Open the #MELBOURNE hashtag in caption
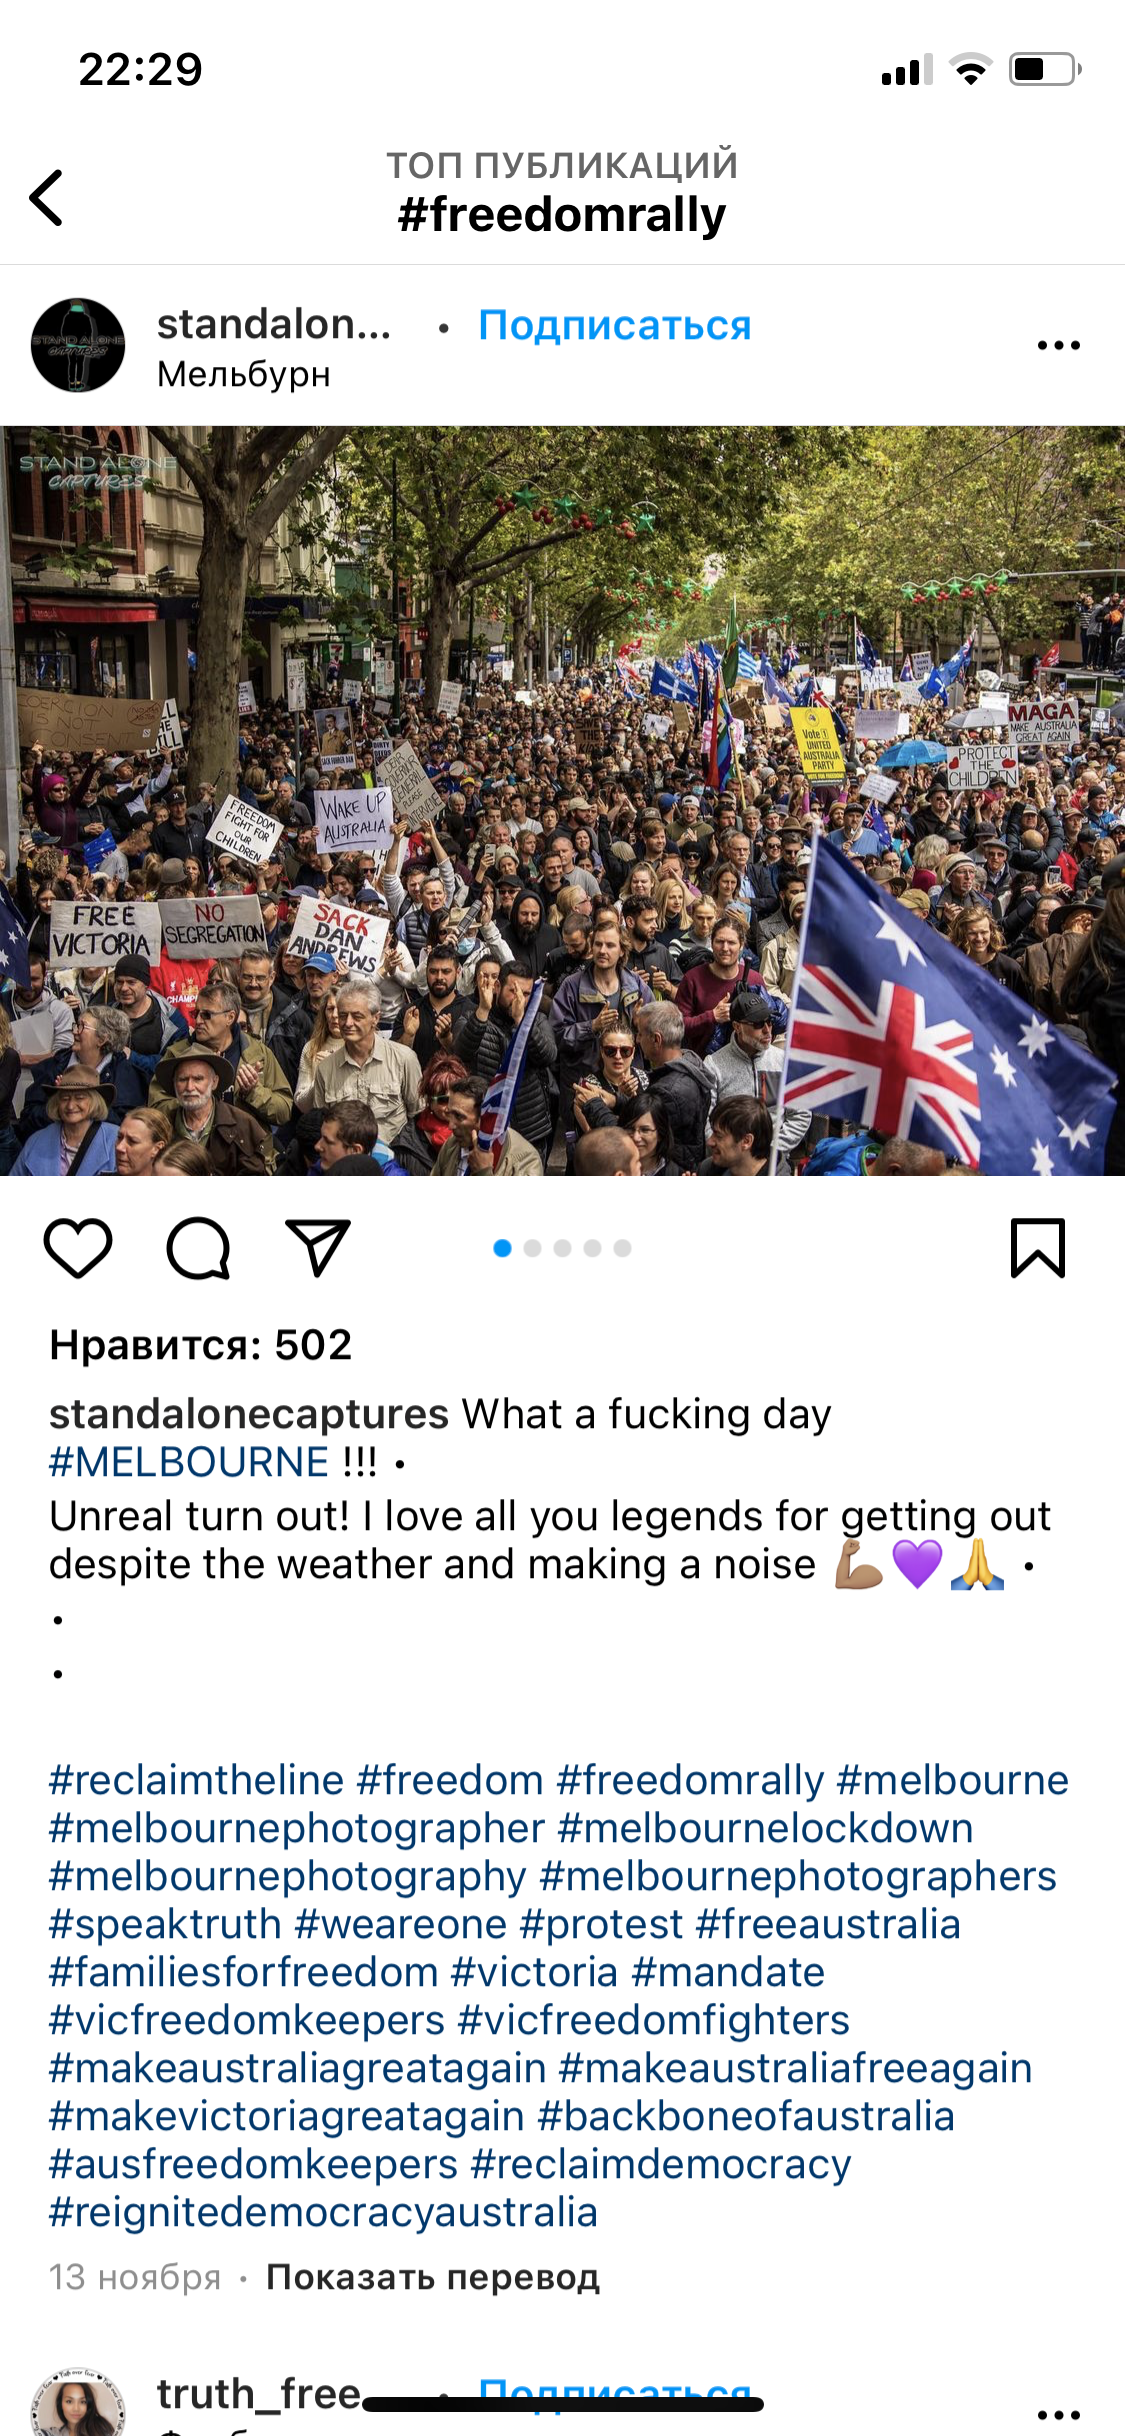Image resolution: width=1125 pixels, height=2436 pixels. 189,1462
